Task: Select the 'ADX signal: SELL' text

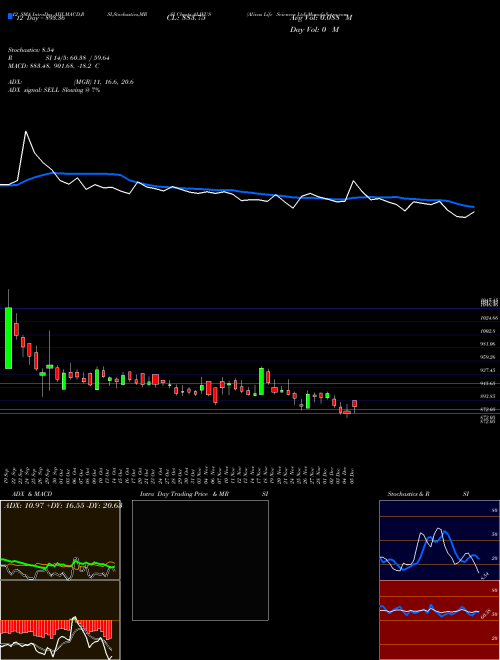Action: click(34, 90)
